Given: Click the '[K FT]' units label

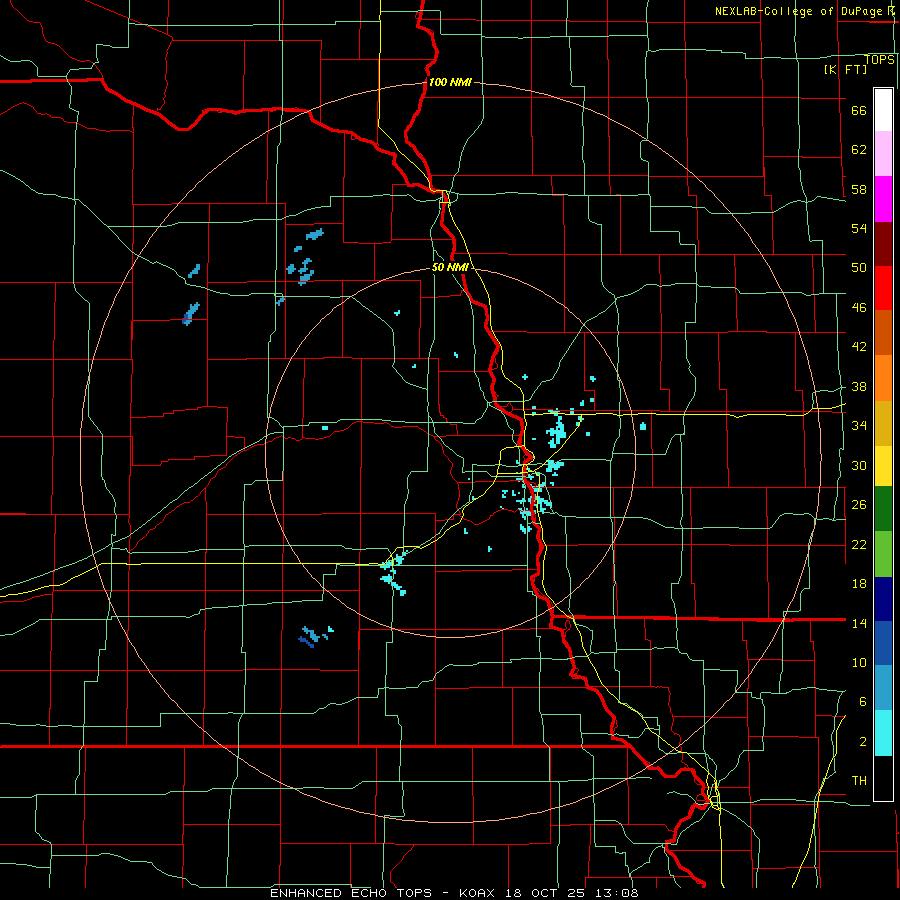Looking at the screenshot, I should pos(845,69).
